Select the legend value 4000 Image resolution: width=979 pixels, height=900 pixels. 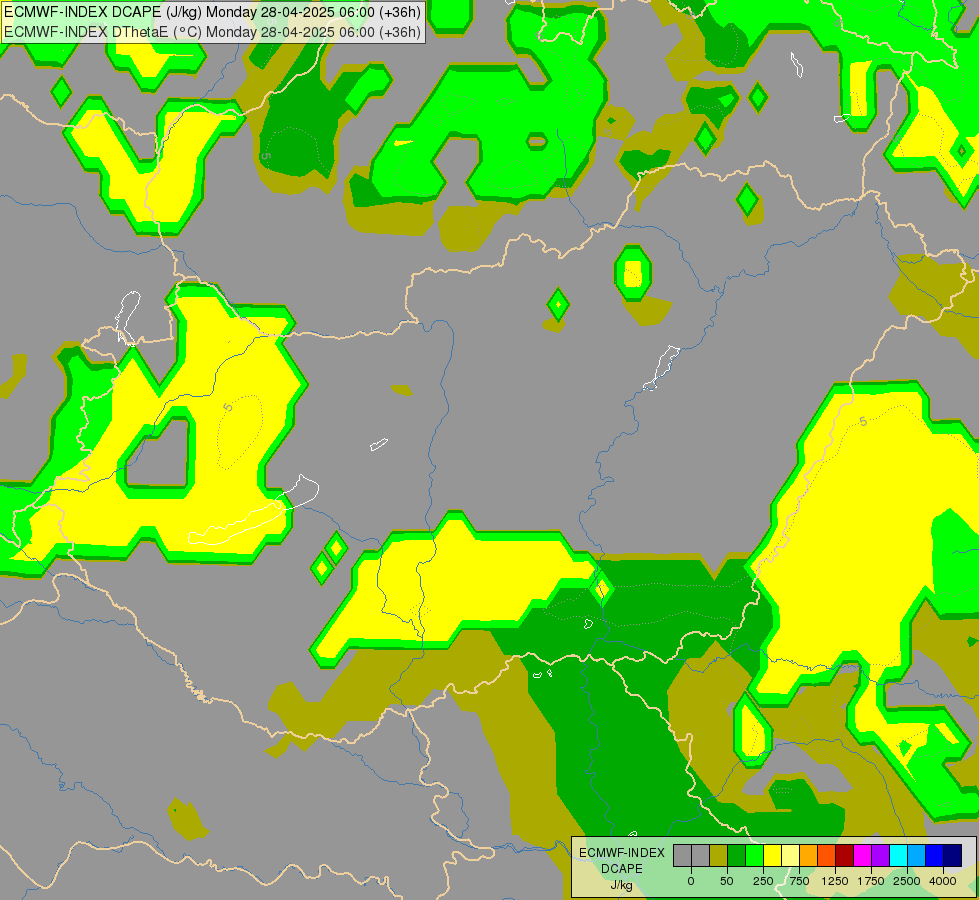943,881
